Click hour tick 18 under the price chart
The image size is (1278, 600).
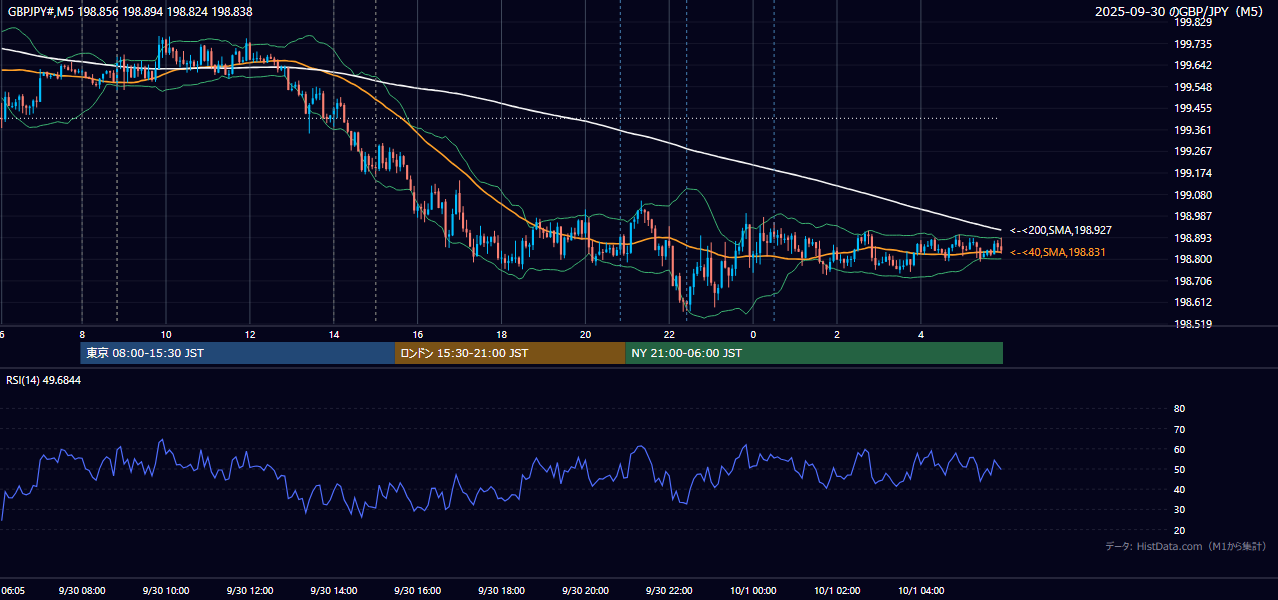502,335
